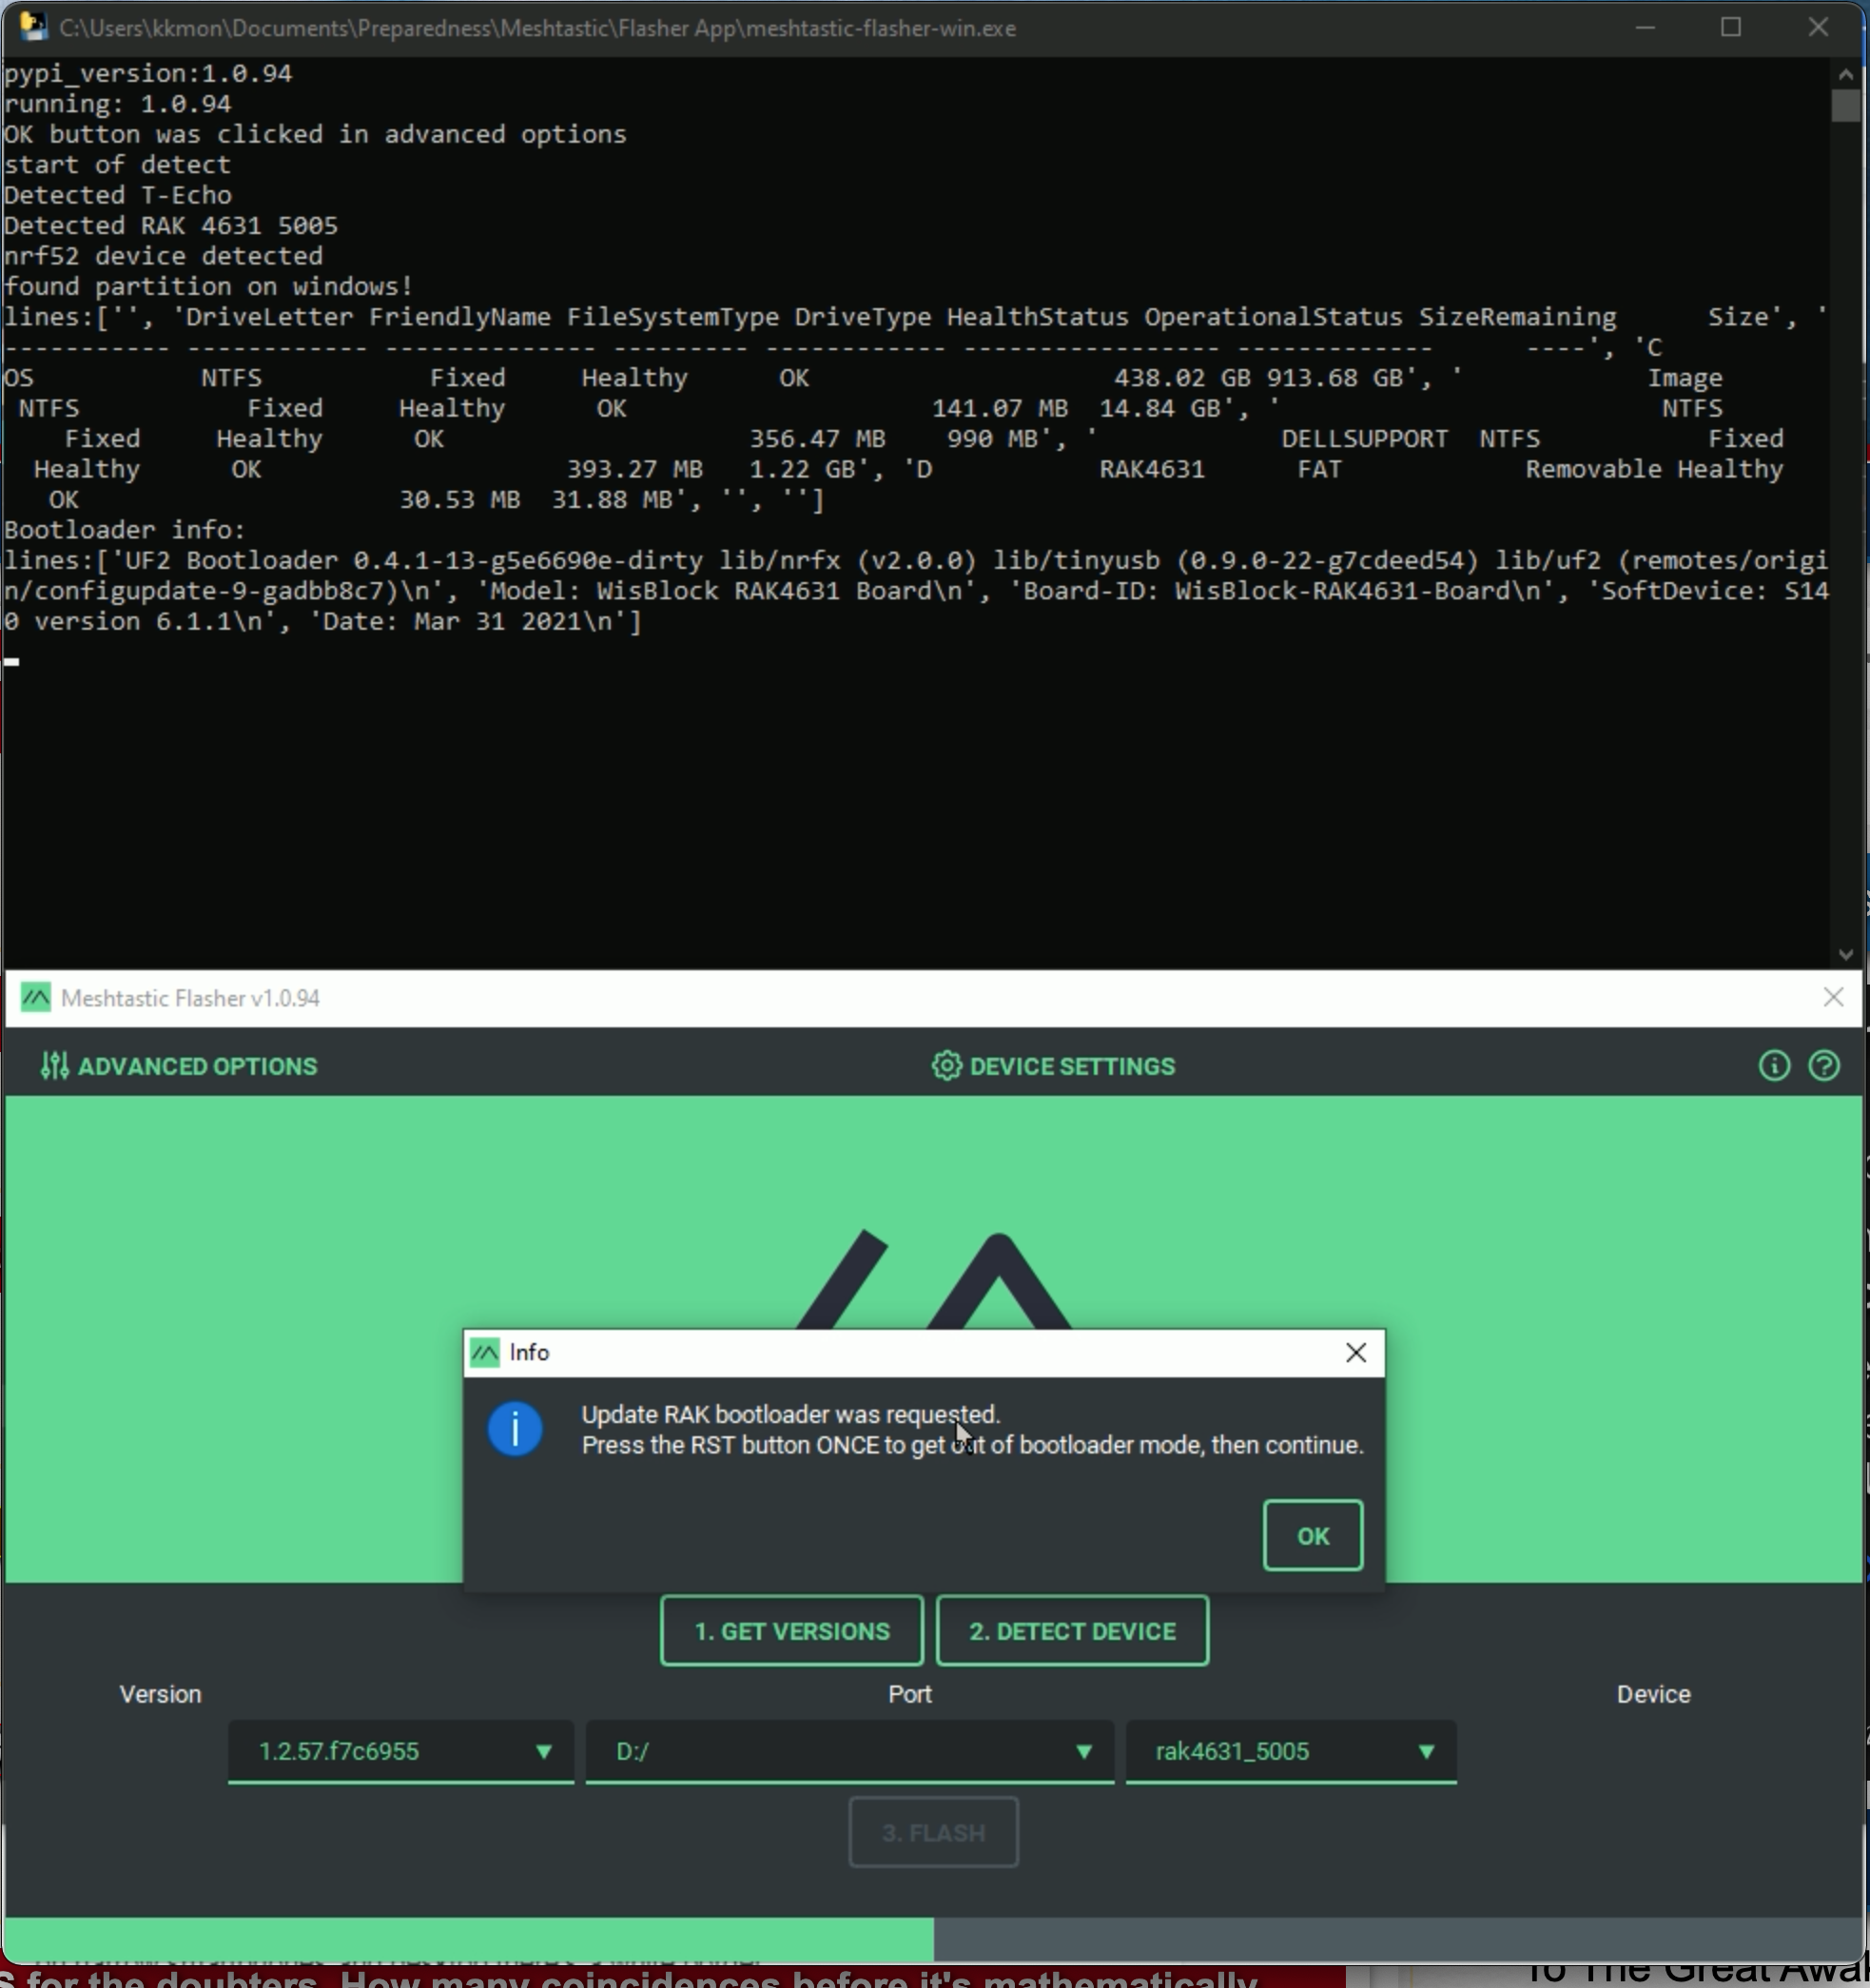Dismiss the Info dialog with its X

click(x=1356, y=1352)
